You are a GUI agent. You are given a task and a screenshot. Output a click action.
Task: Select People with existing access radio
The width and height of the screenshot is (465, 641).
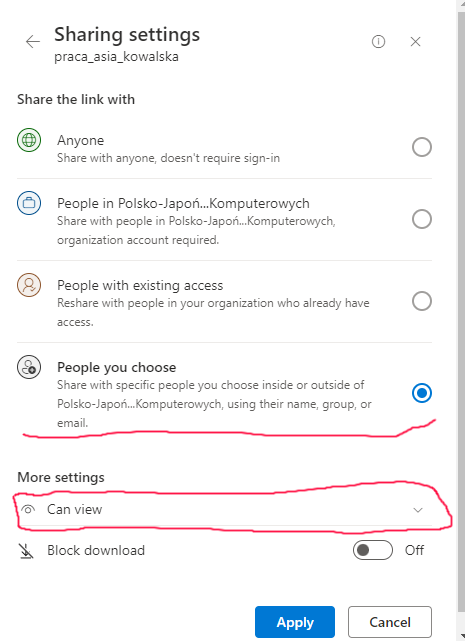coord(422,301)
